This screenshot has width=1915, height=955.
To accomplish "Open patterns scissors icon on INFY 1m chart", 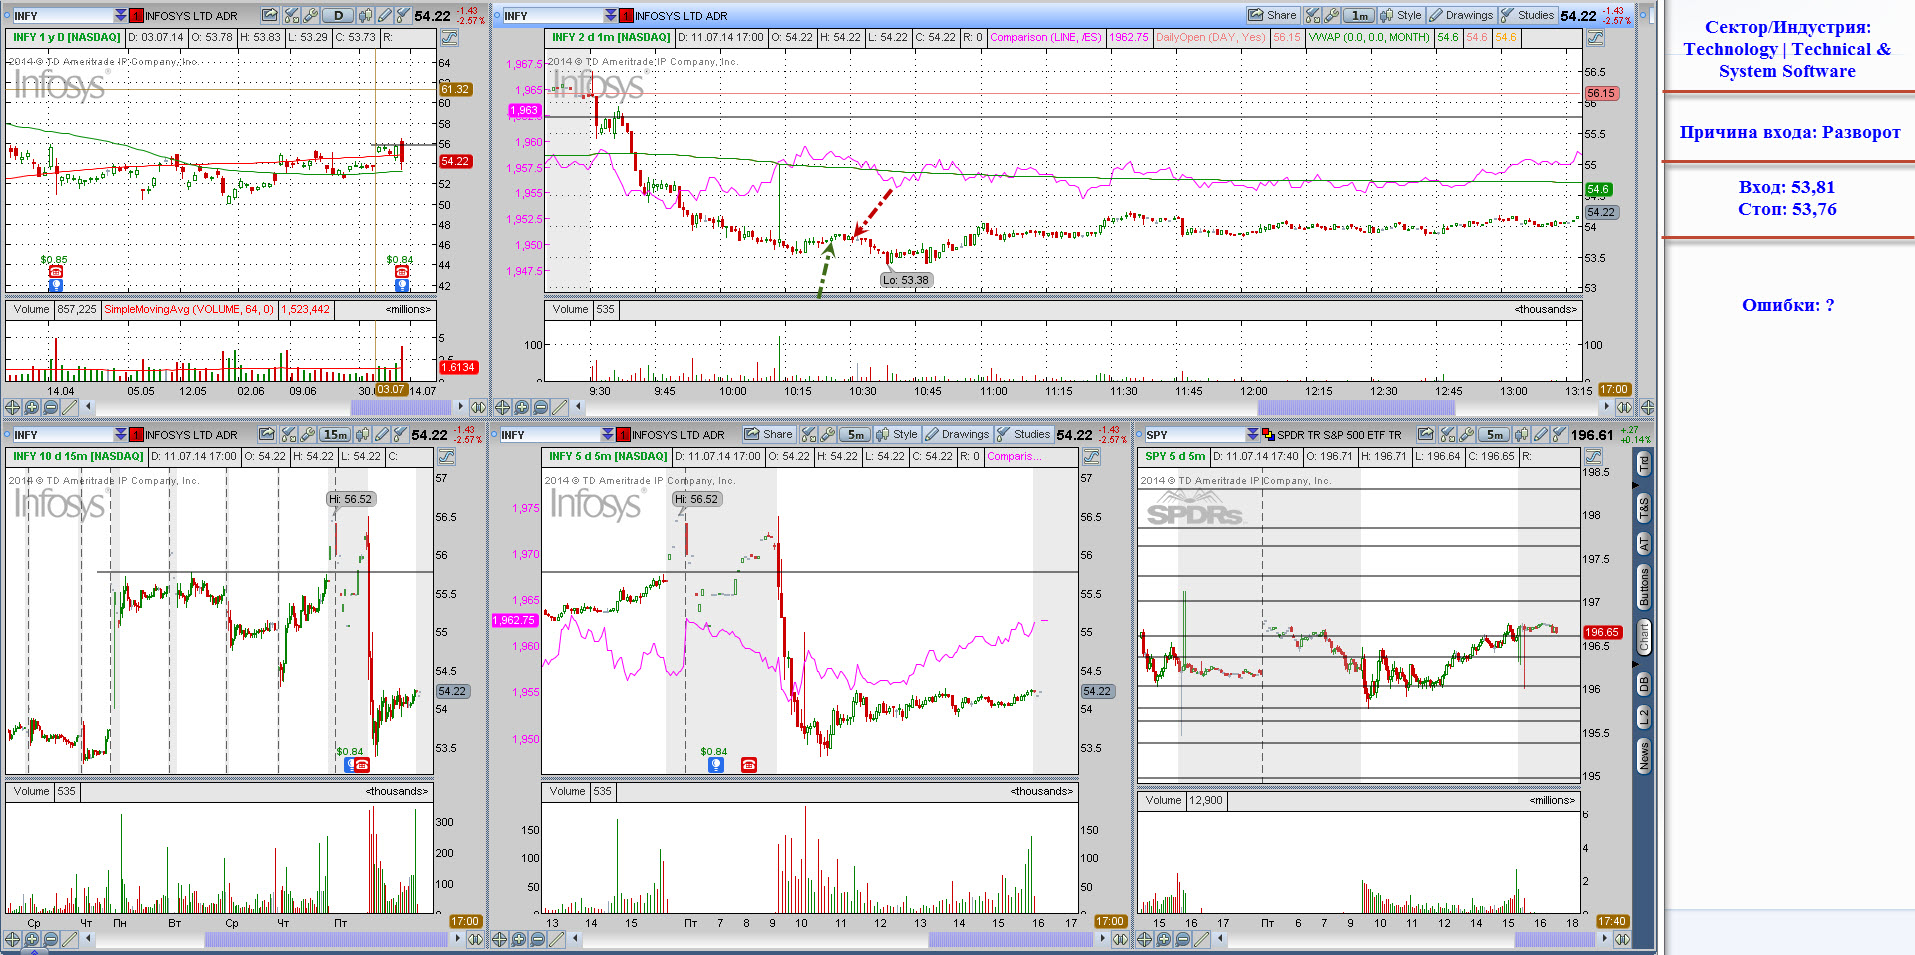I will point(1313,15).
